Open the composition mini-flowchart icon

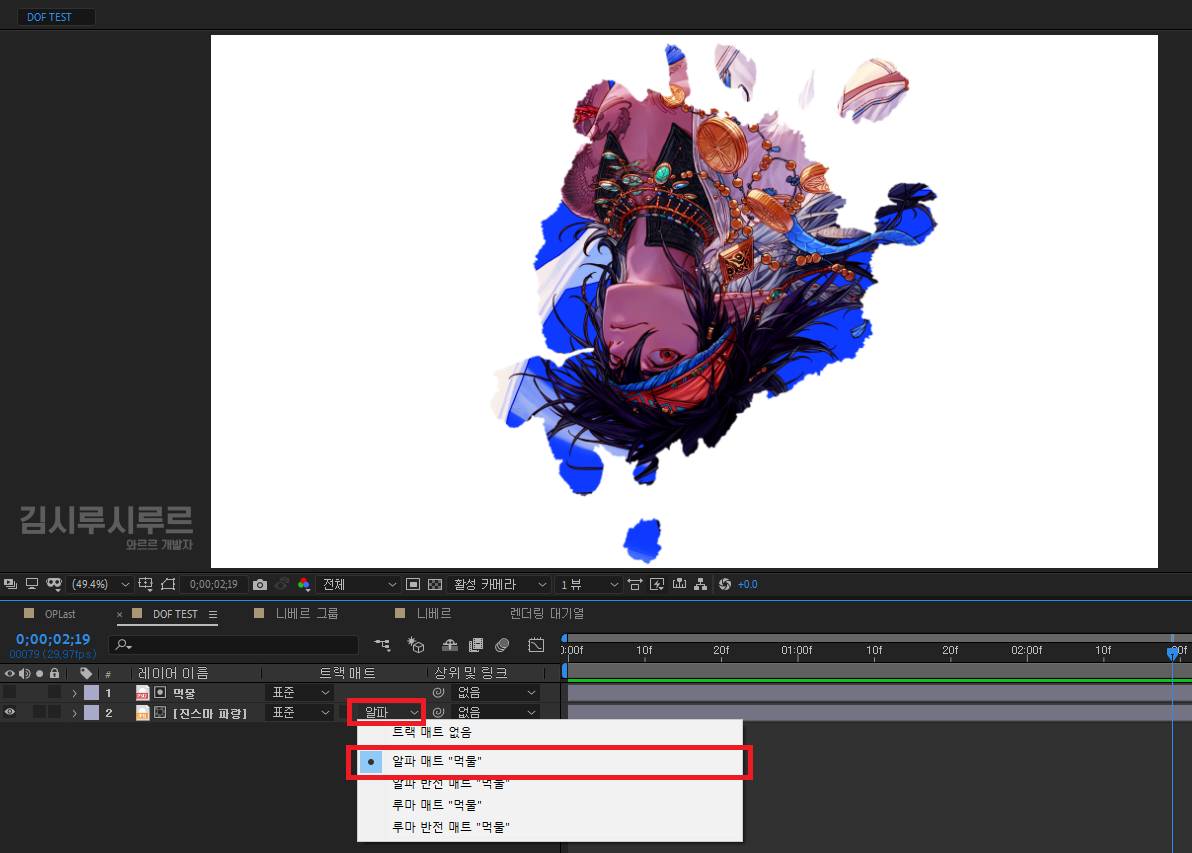[x=382, y=645]
